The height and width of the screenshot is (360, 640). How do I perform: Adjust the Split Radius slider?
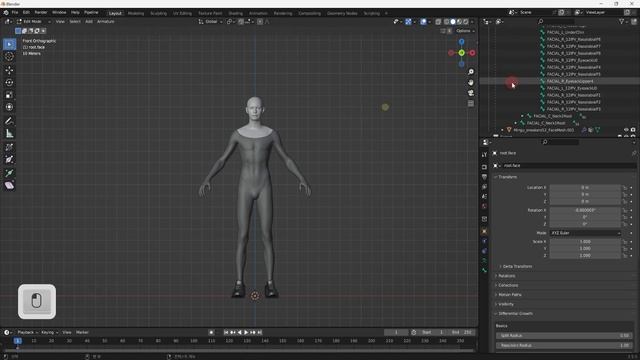pyautogui.click(x=564, y=336)
